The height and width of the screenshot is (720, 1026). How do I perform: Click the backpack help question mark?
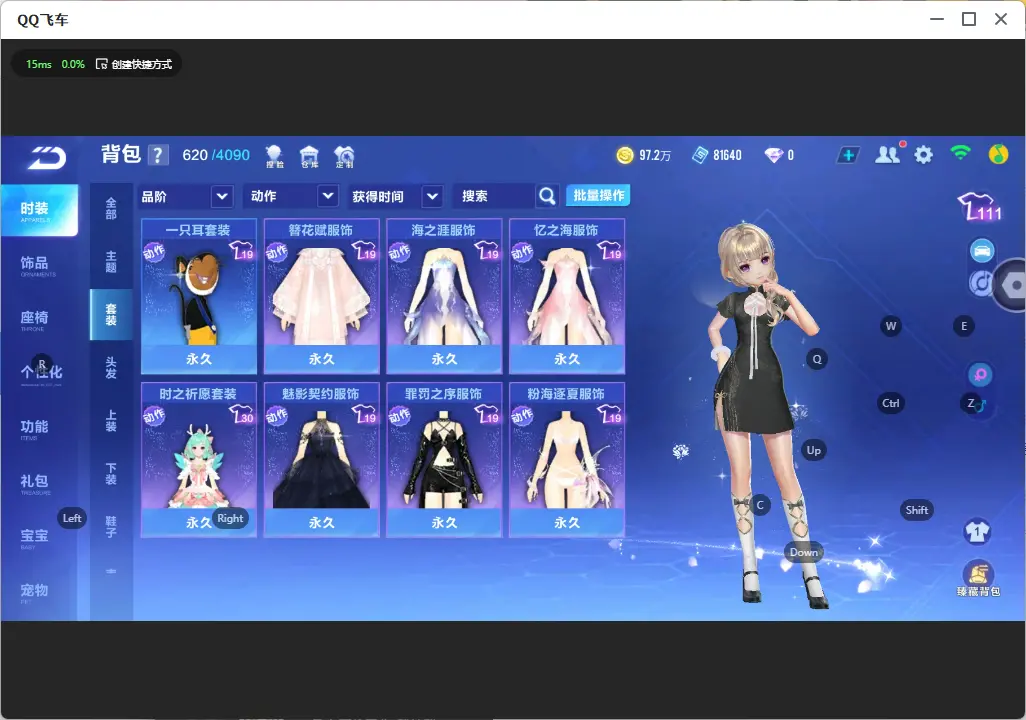pos(158,155)
